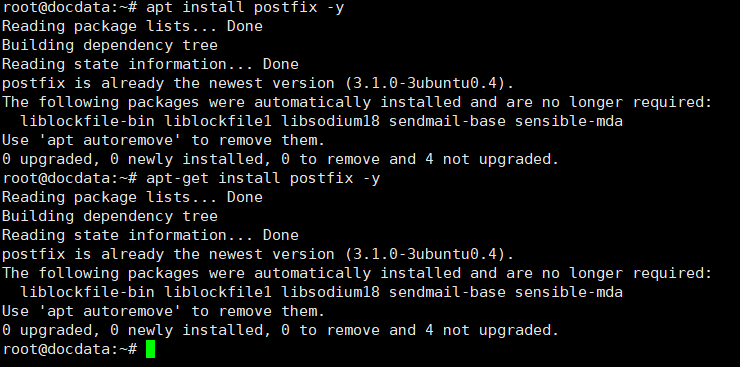Viewport: 740px width, 367px height.
Task: Click the second 'Building dependency tree' line
Action: 110,217
